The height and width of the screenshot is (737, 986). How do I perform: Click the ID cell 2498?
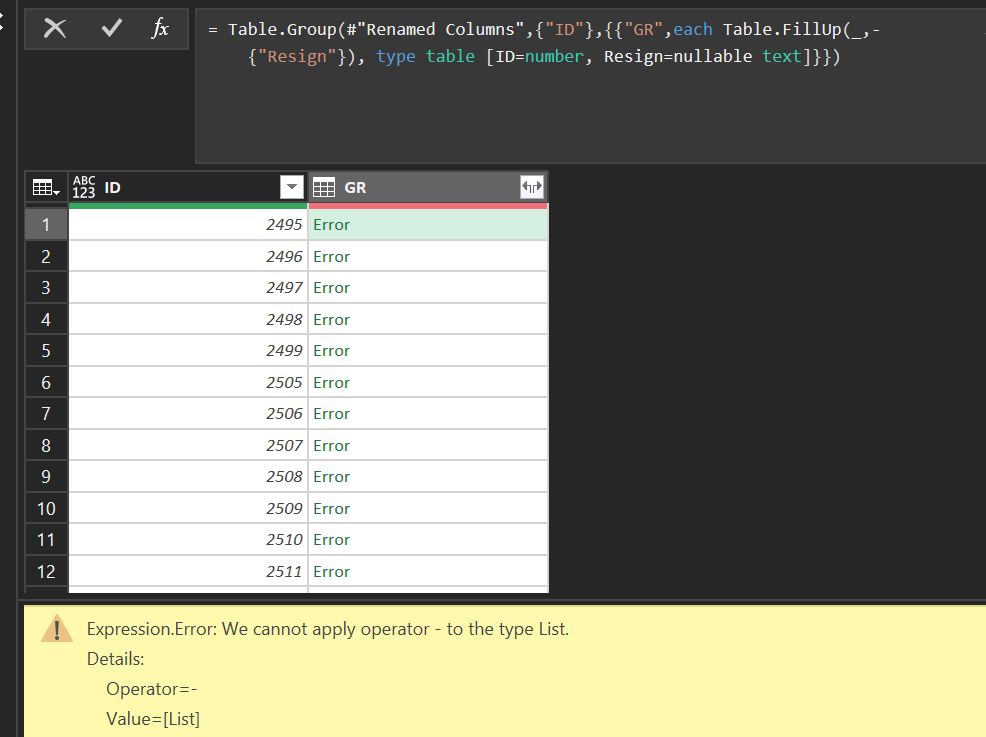point(188,319)
